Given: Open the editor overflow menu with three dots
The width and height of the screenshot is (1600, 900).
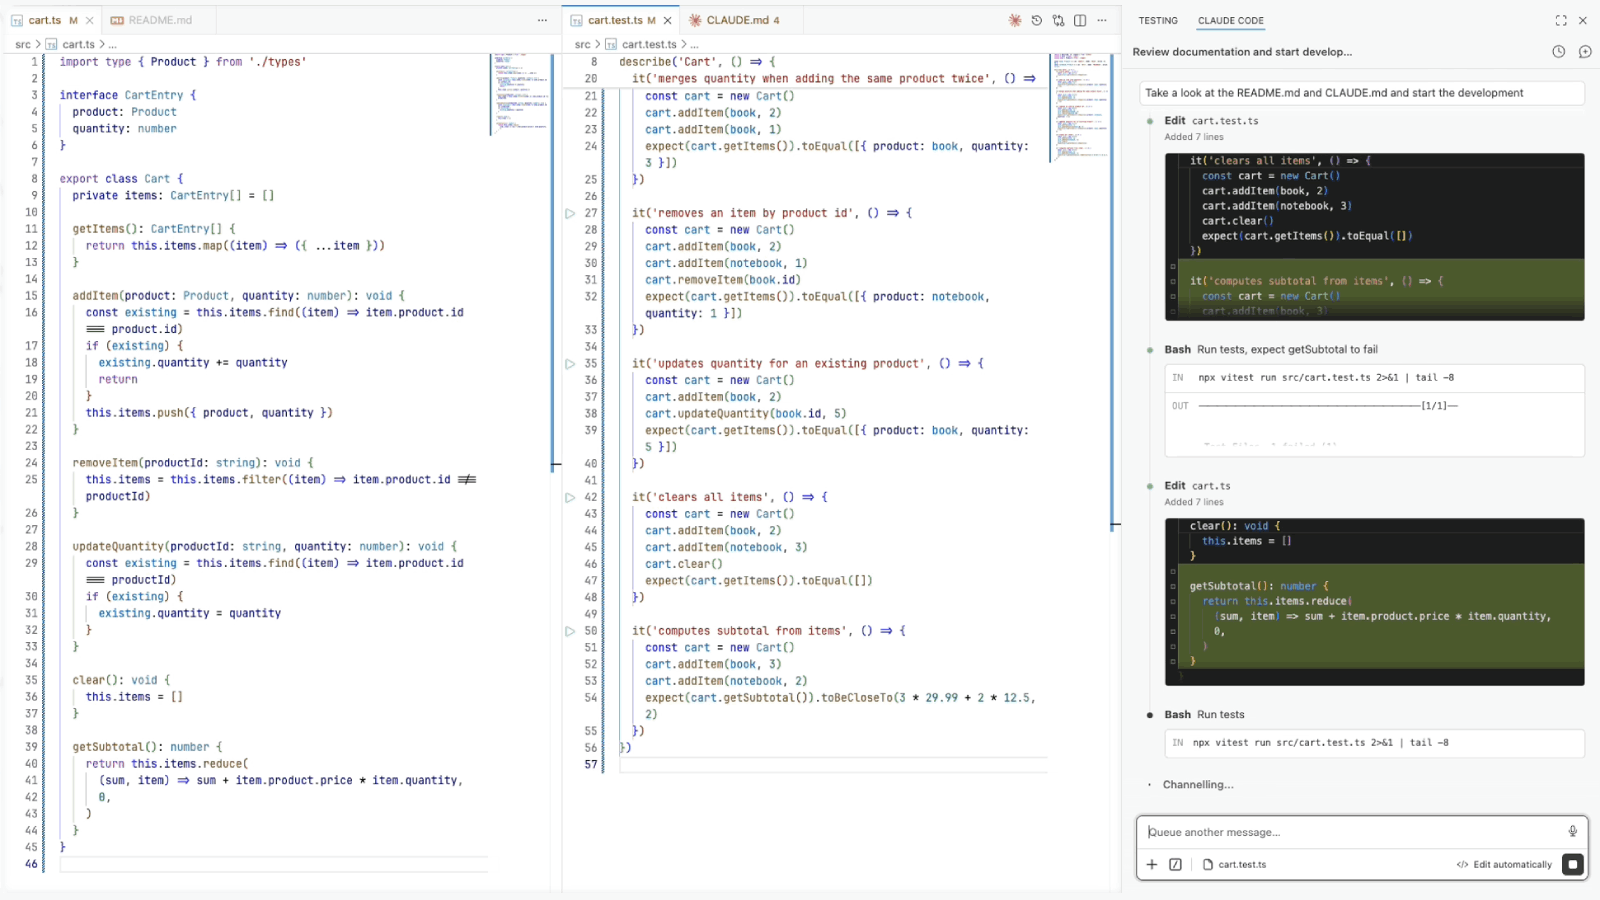Looking at the screenshot, I should tap(1103, 20).
